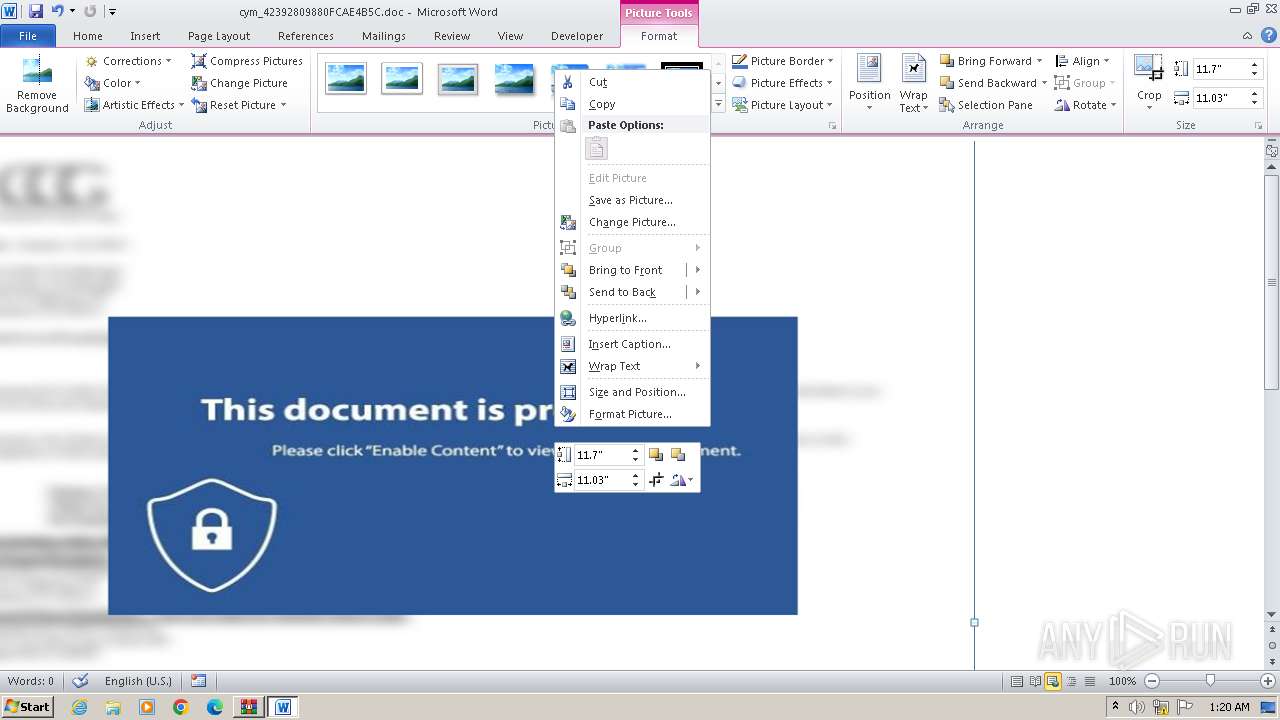Screen dimensions: 1280x720
Task: Click mini toolbar Crop icon
Action: point(656,480)
